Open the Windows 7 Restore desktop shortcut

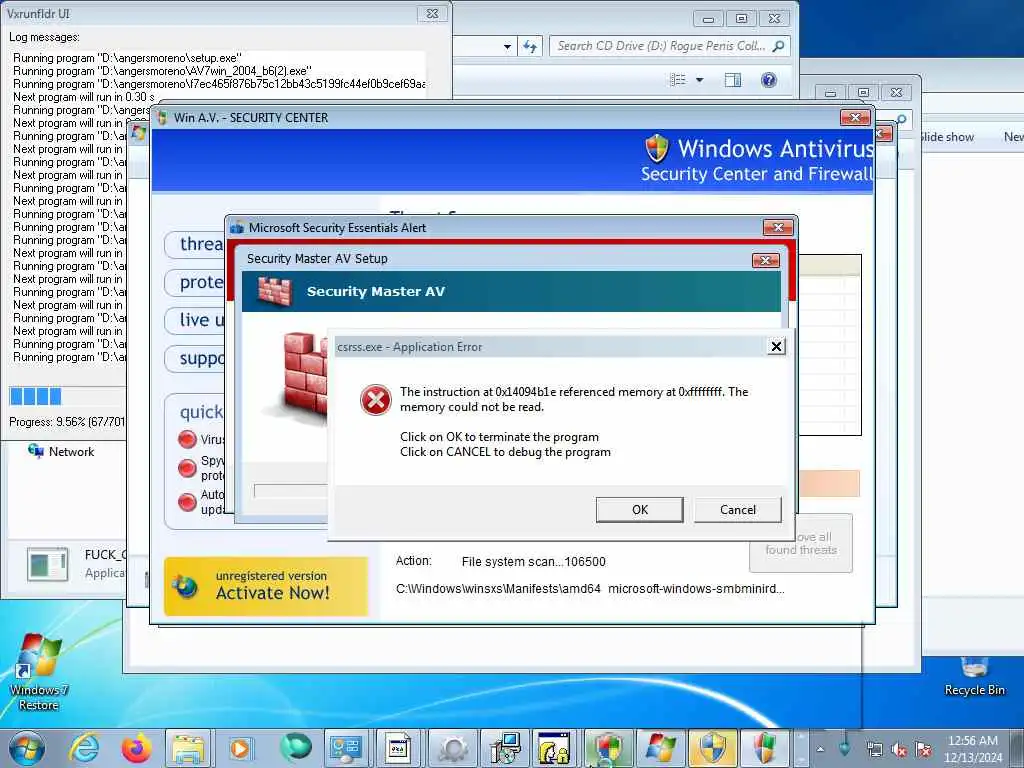(39, 671)
